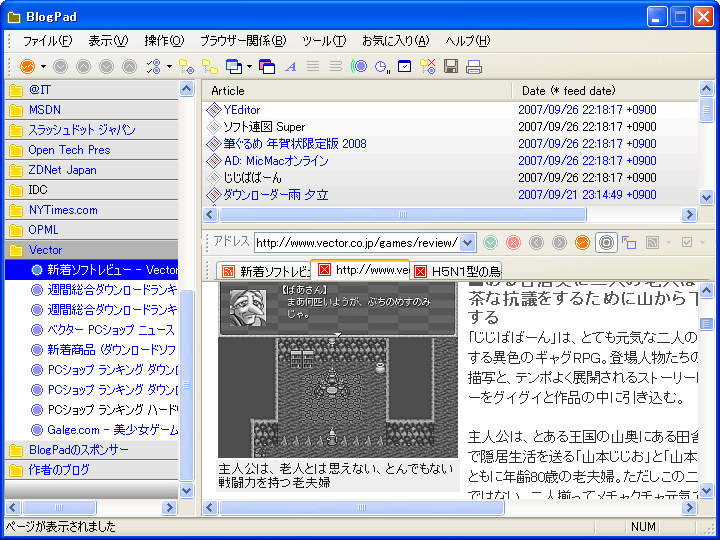Viewport: 720px width, 540px height.
Task: Select the AD: MicMacオンライン article
Action: (x=276, y=161)
